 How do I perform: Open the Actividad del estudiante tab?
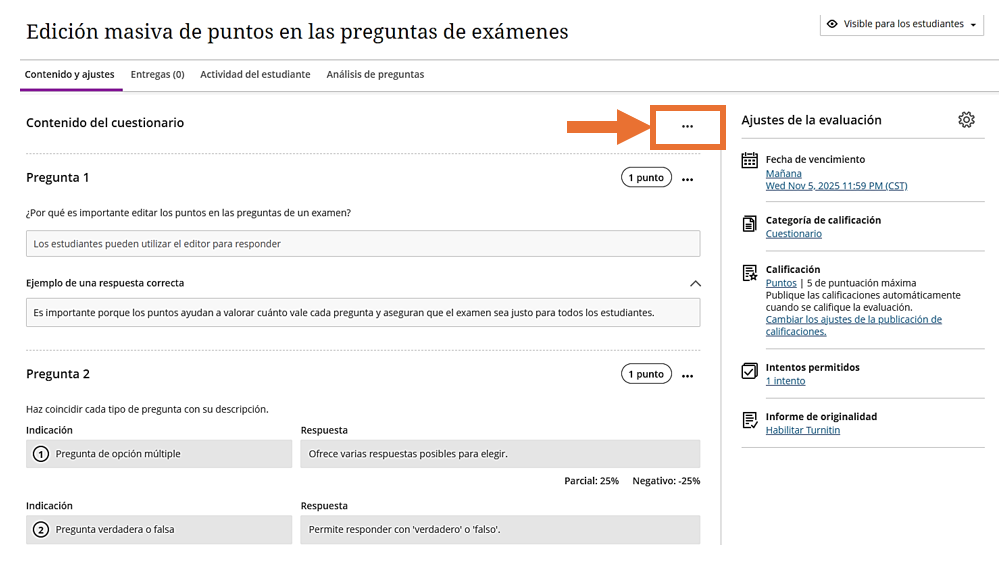[x=255, y=75]
